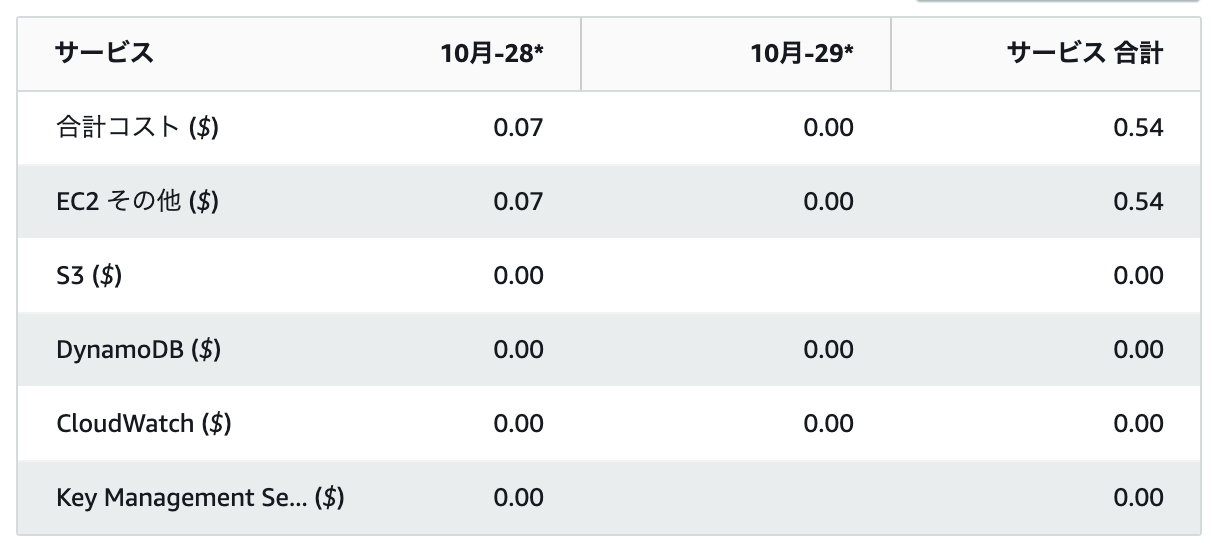Click the サービス column header
The width and height of the screenshot is (1214, 548).
105,54
